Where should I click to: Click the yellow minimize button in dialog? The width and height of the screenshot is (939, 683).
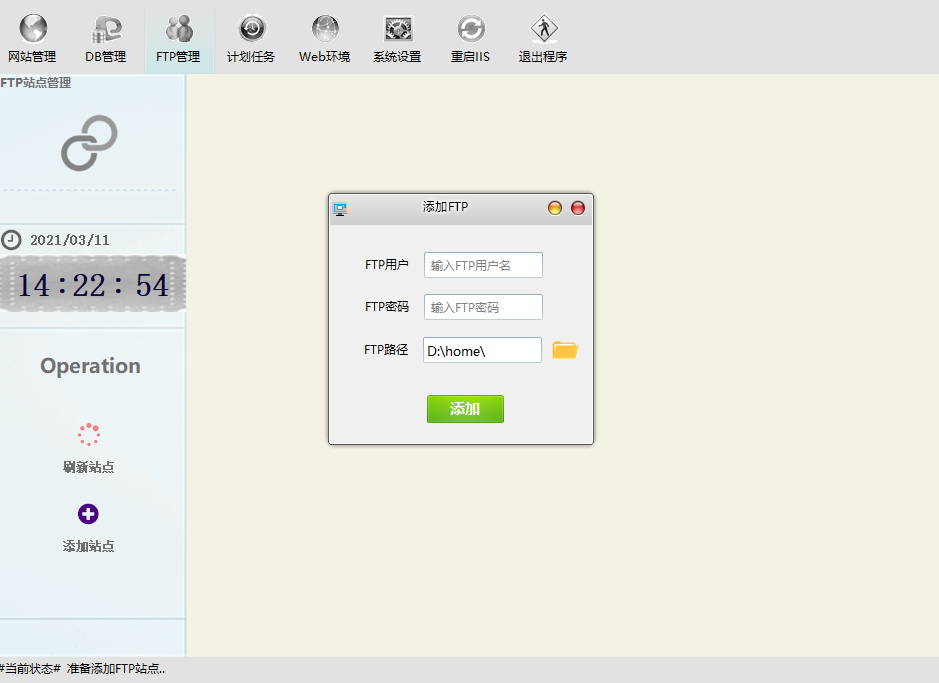[x=555, y=208]
